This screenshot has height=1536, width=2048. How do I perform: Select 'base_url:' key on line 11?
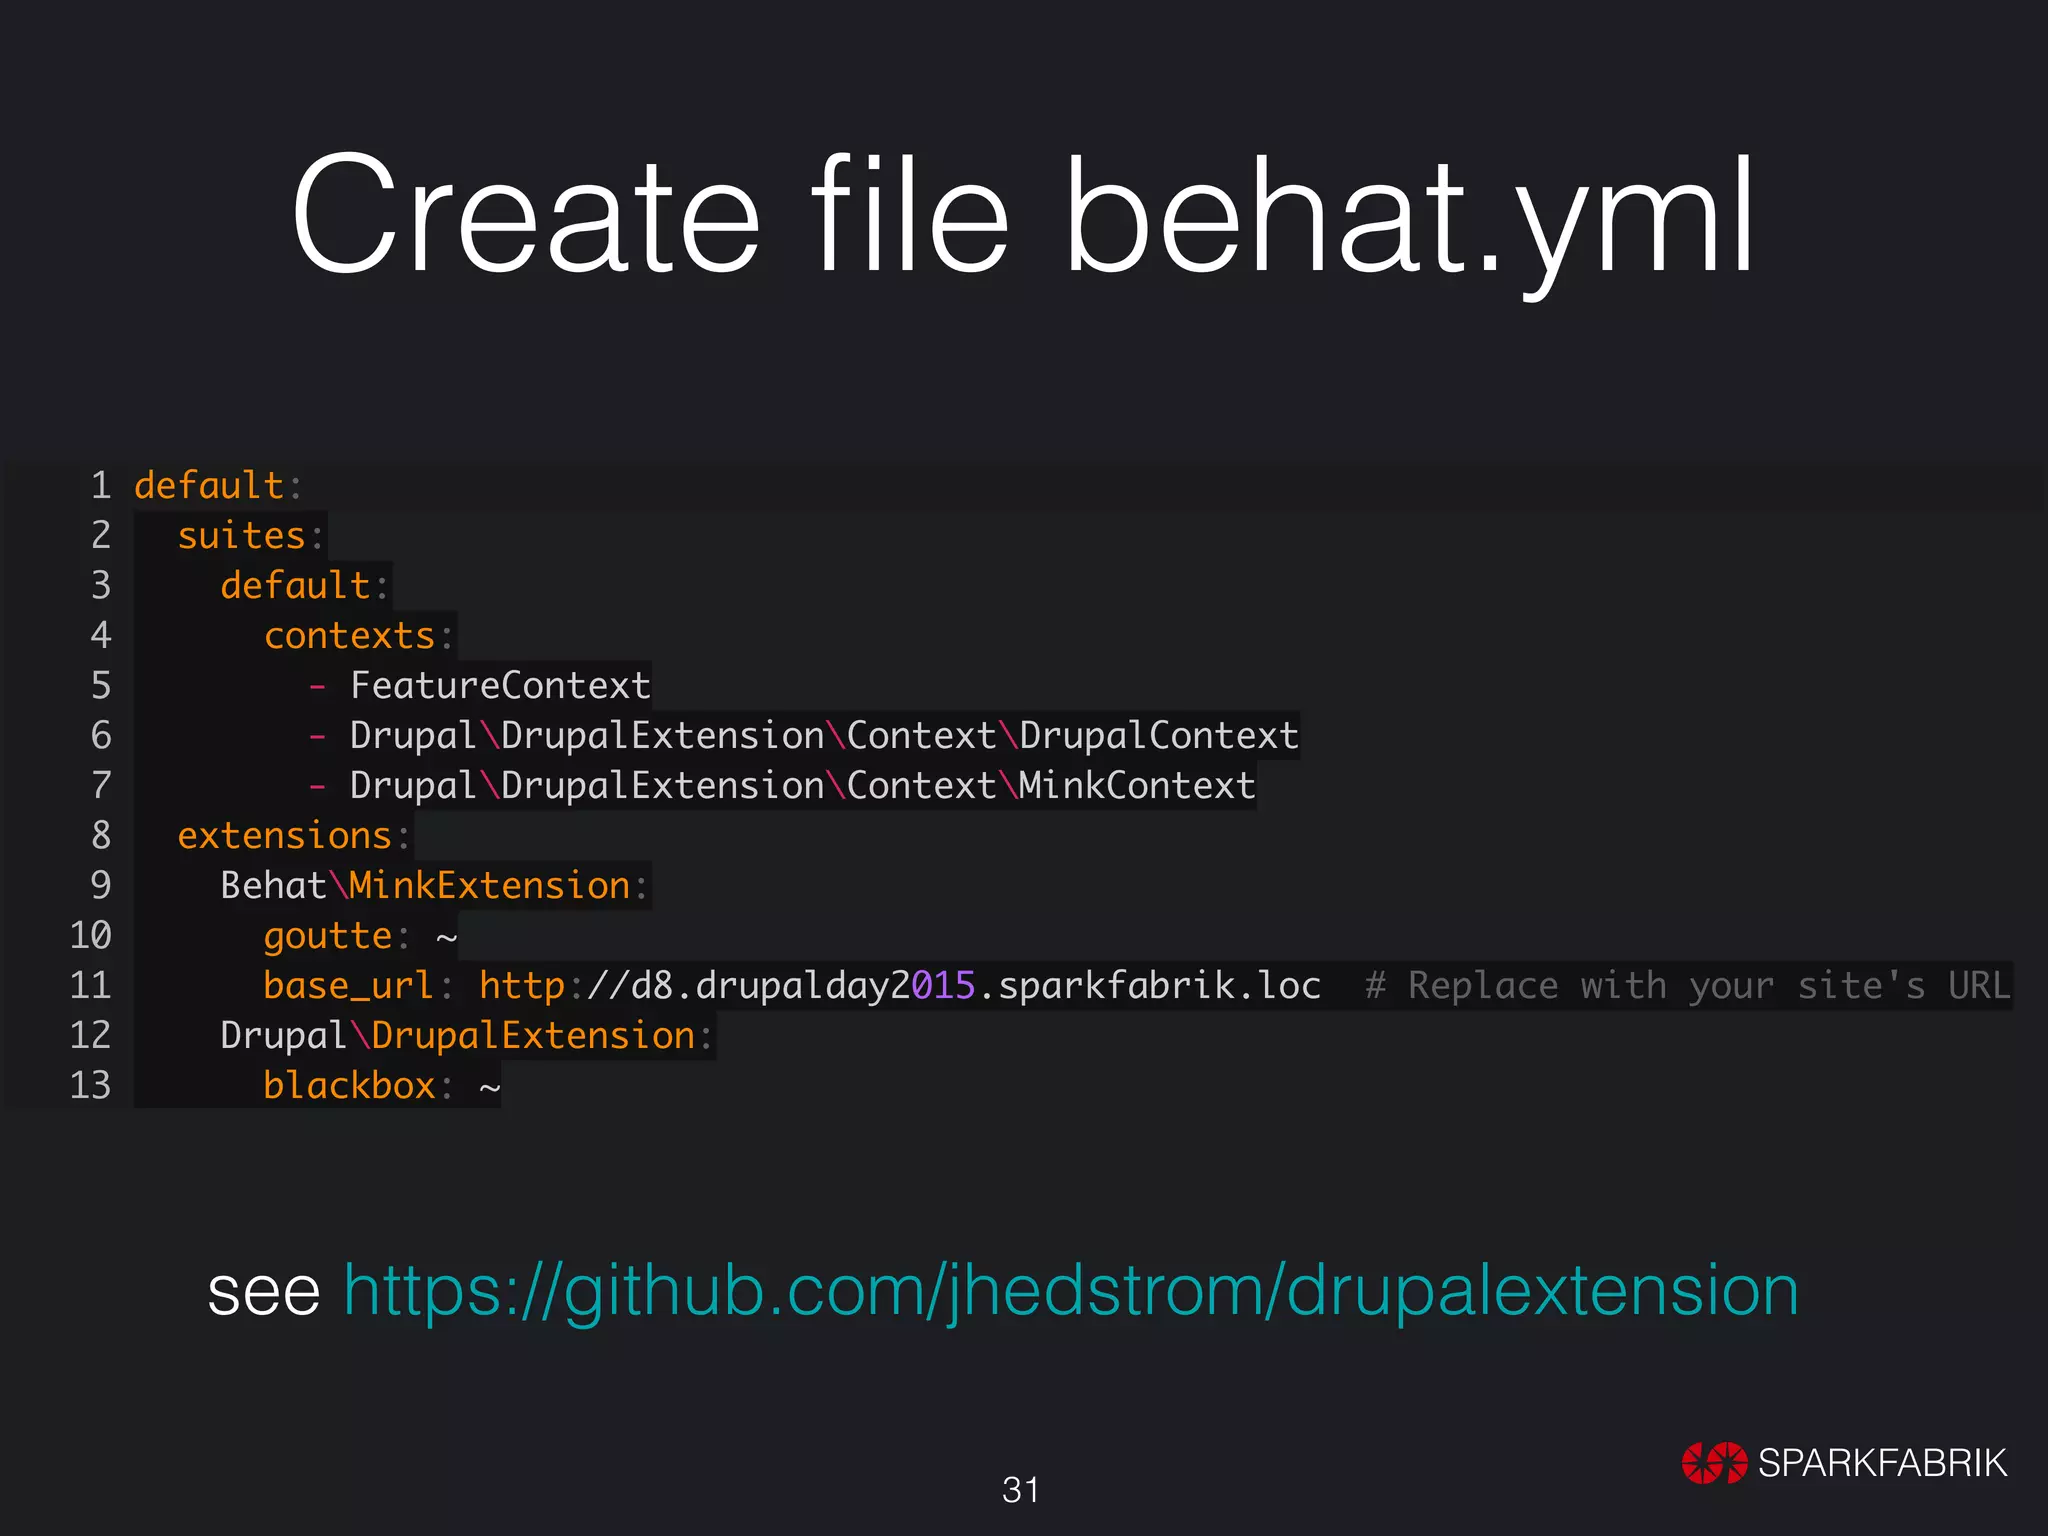coord(358,986)
